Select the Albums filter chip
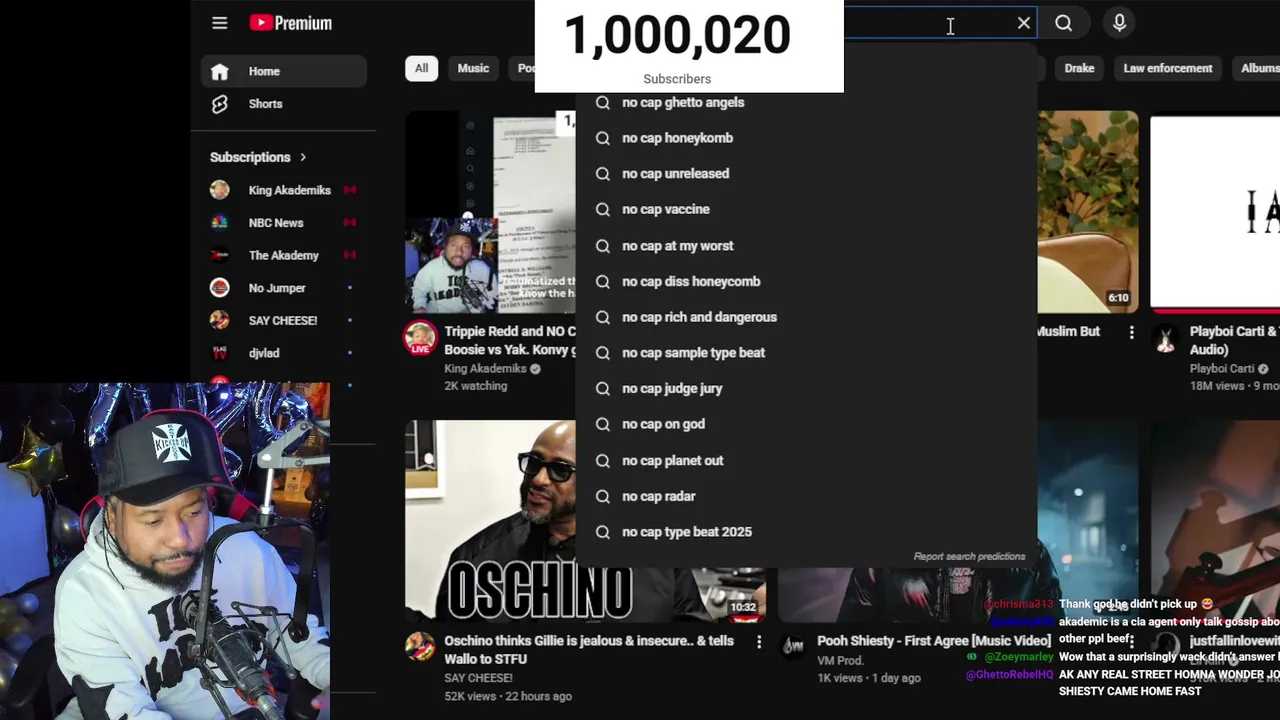Viewport: 1280px width, 720px height. tap(1258, 68)
